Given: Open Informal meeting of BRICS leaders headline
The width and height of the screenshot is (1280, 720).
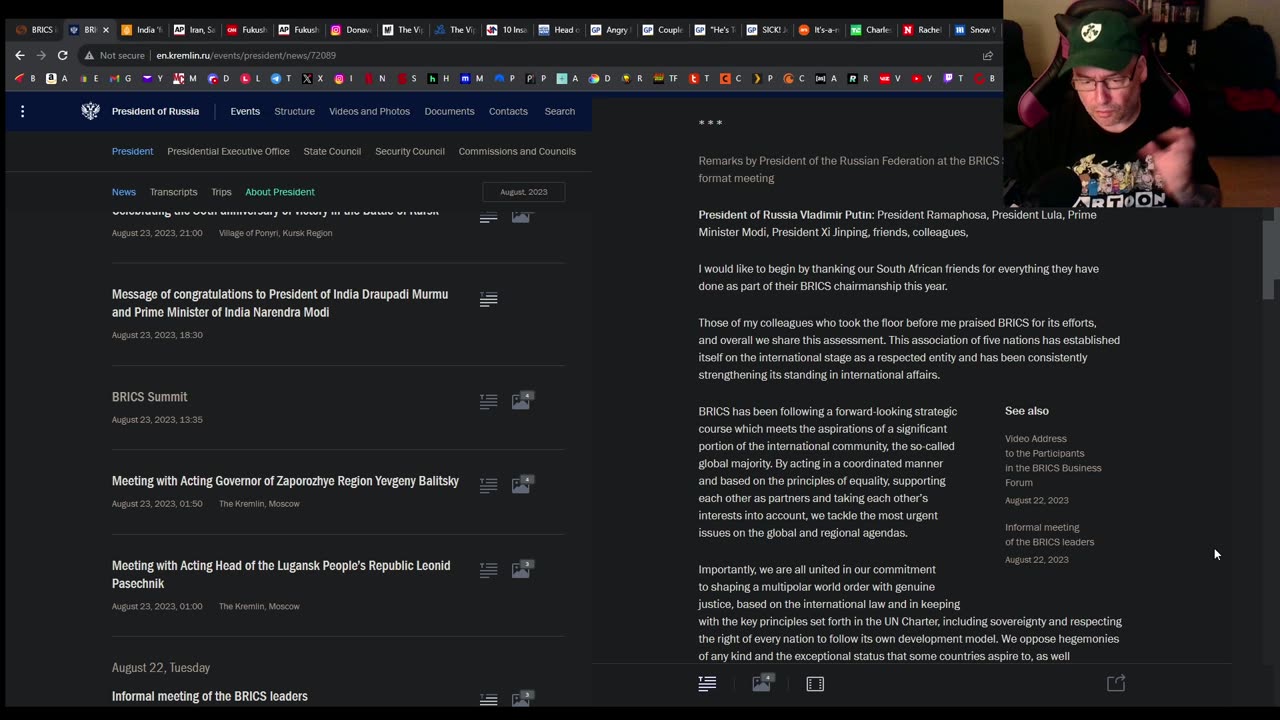Looking at the screenshot, I should pyautogui.click(x=210, y=696).
